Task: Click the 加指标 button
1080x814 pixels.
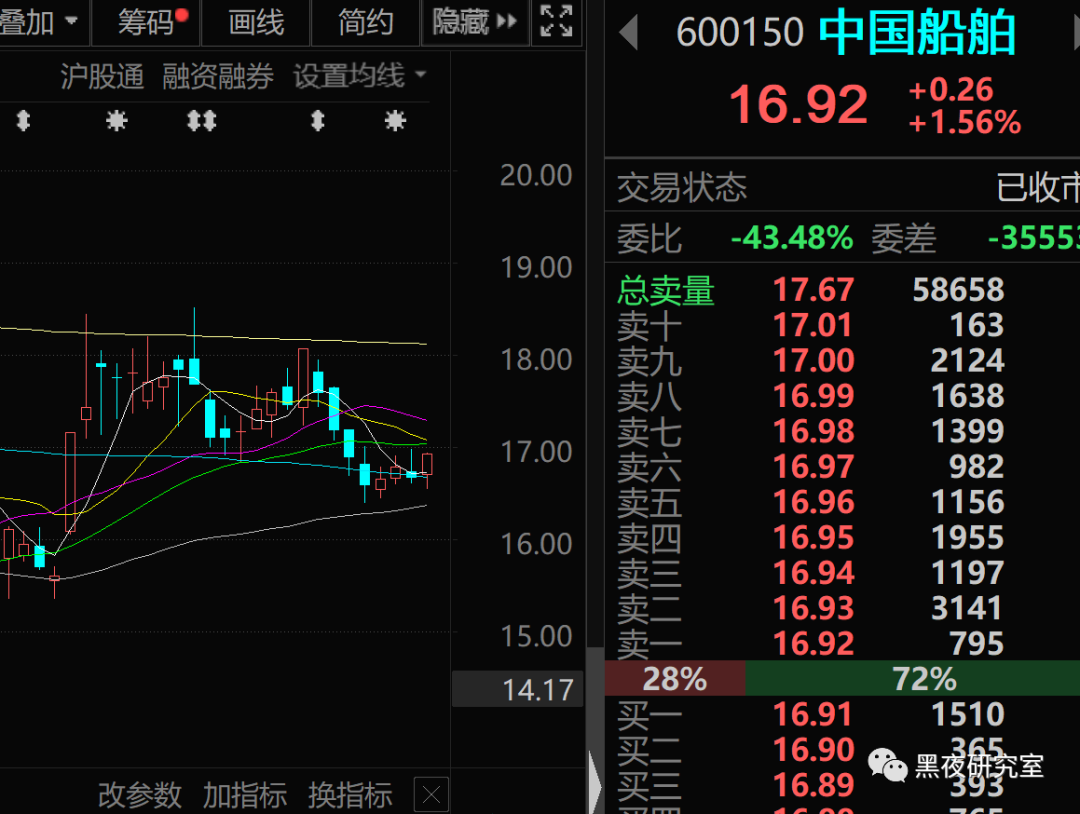Action: [245, 795]
